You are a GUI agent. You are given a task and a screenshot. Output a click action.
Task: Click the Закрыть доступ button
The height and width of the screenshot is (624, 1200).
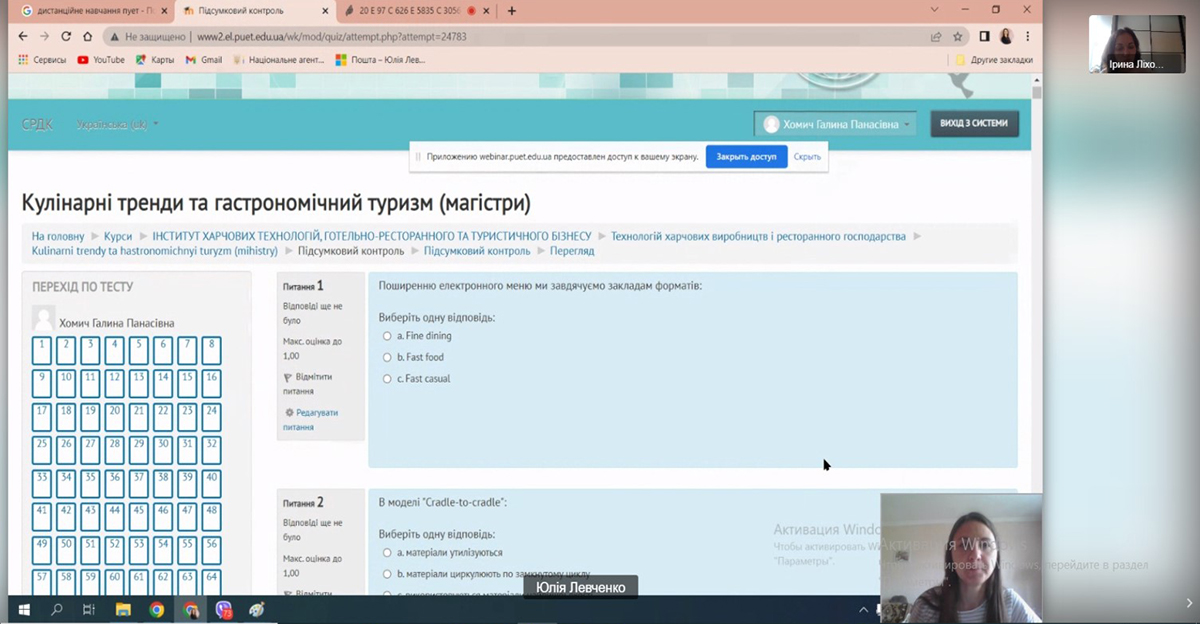coord(746,157)
